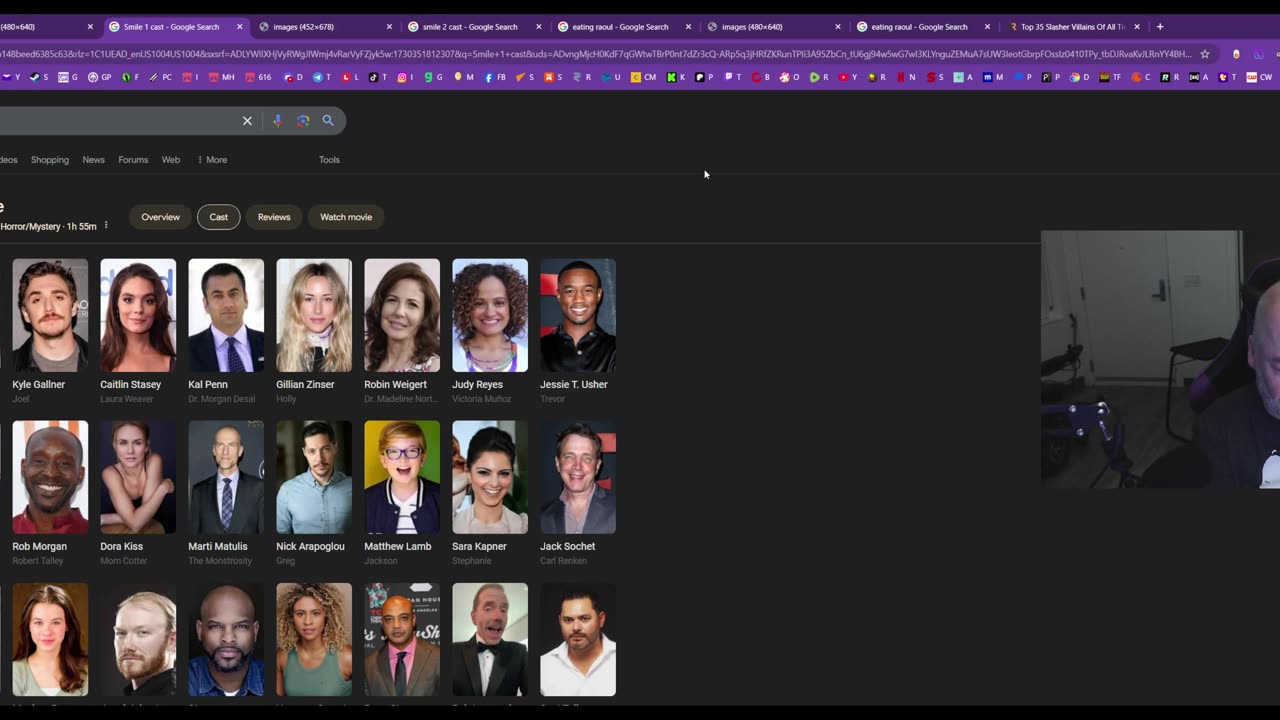Open Kyle Gallner's cast photo
Screen dimensions: 1280x720
click(x=50, y=315)
